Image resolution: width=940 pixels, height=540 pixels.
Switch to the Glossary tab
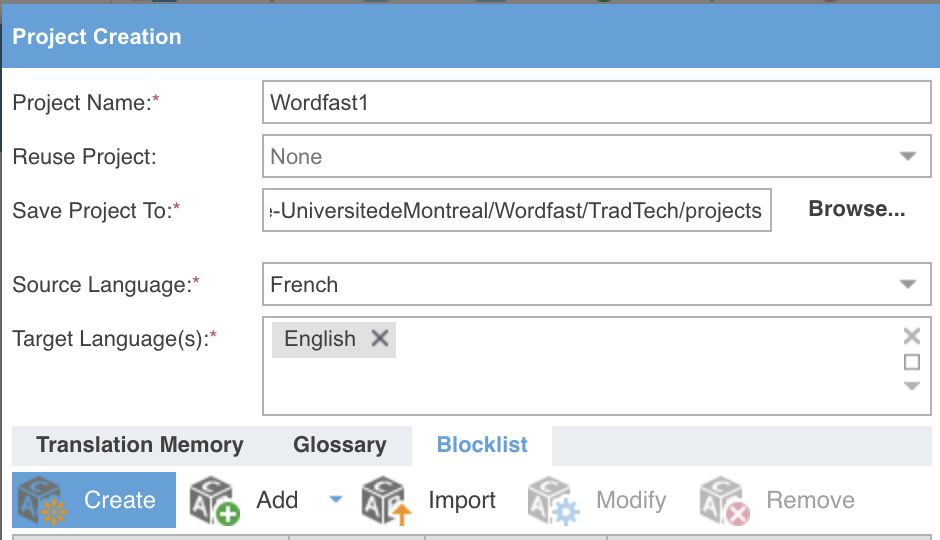point(340,445)
